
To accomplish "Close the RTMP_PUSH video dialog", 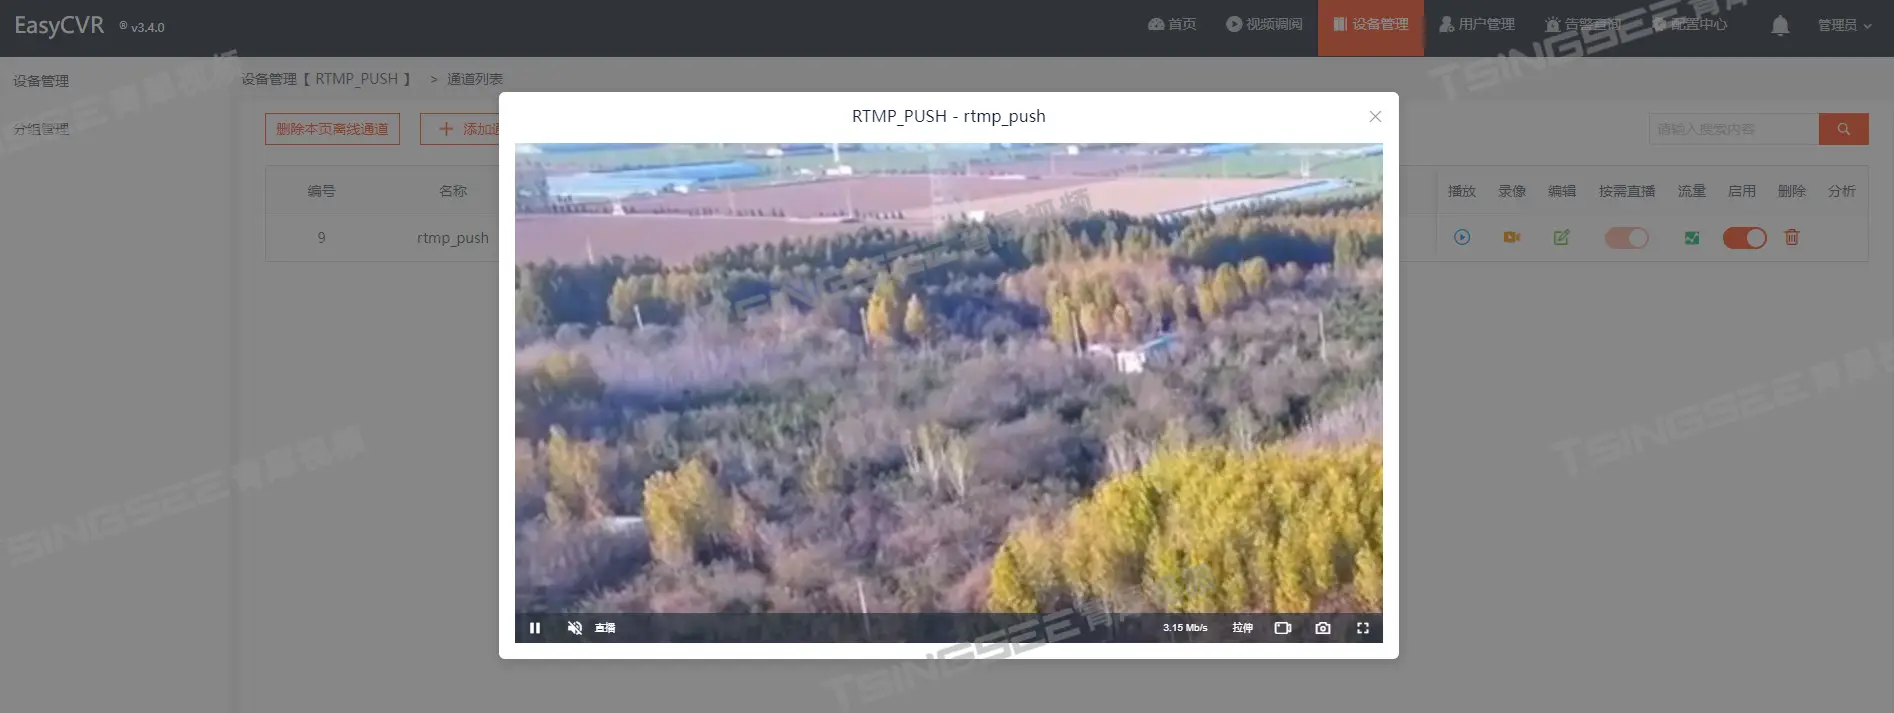I will click(x=1375, y=116).
